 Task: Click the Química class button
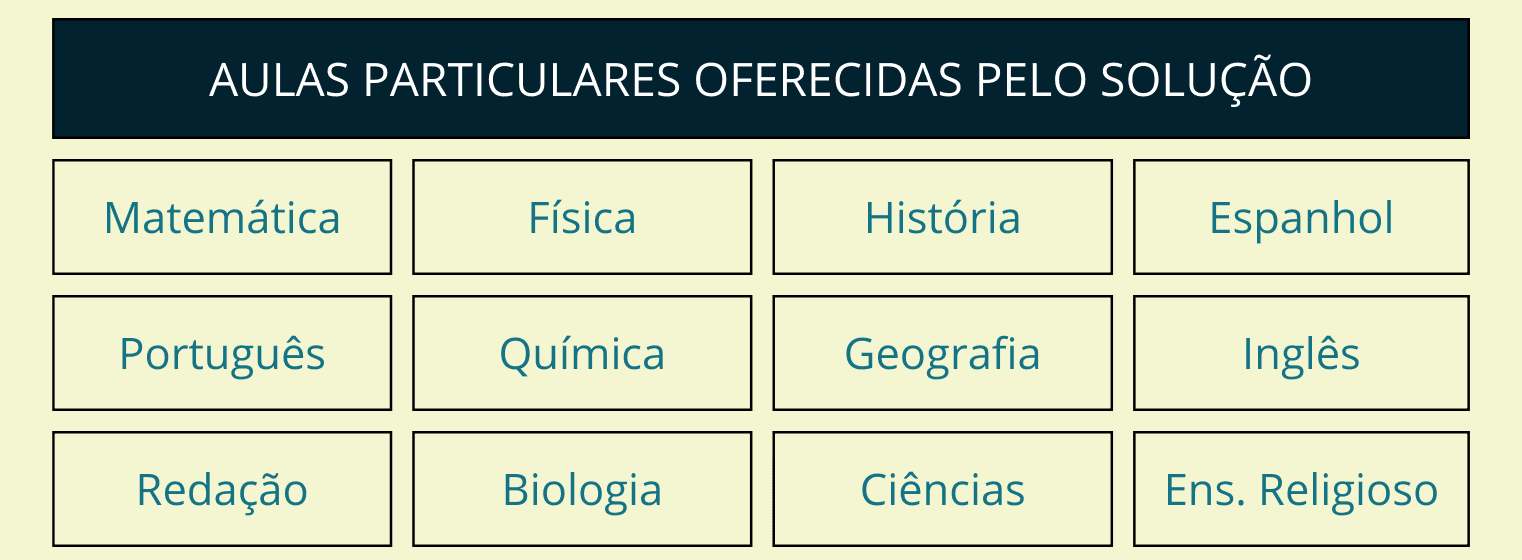click(582, 353)
